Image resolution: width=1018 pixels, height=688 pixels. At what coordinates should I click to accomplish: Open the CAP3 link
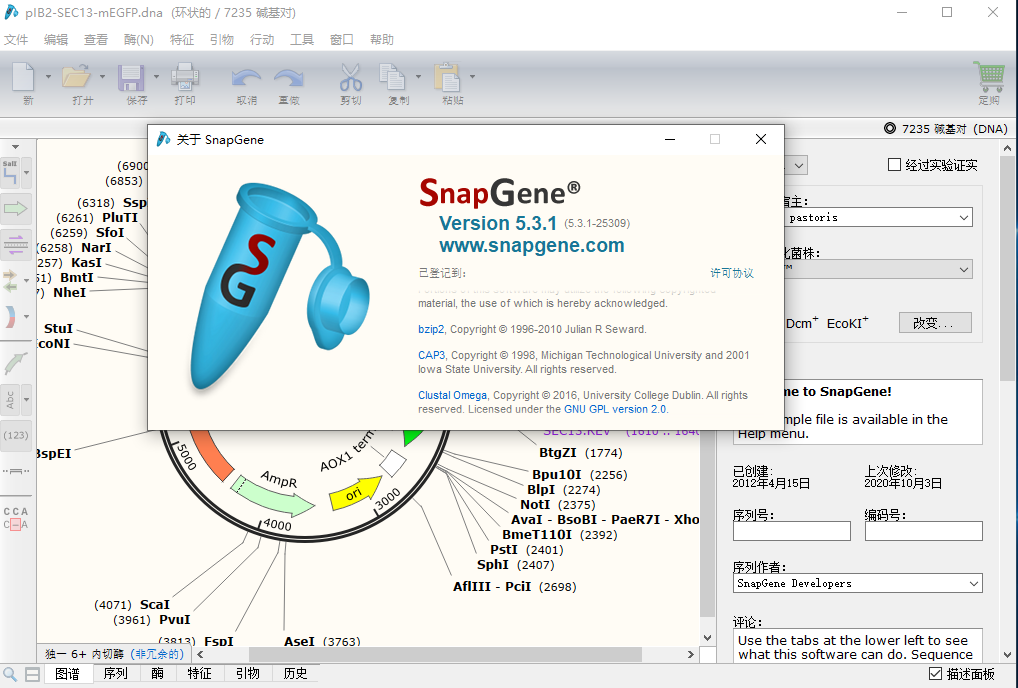(x=432, y=355)
